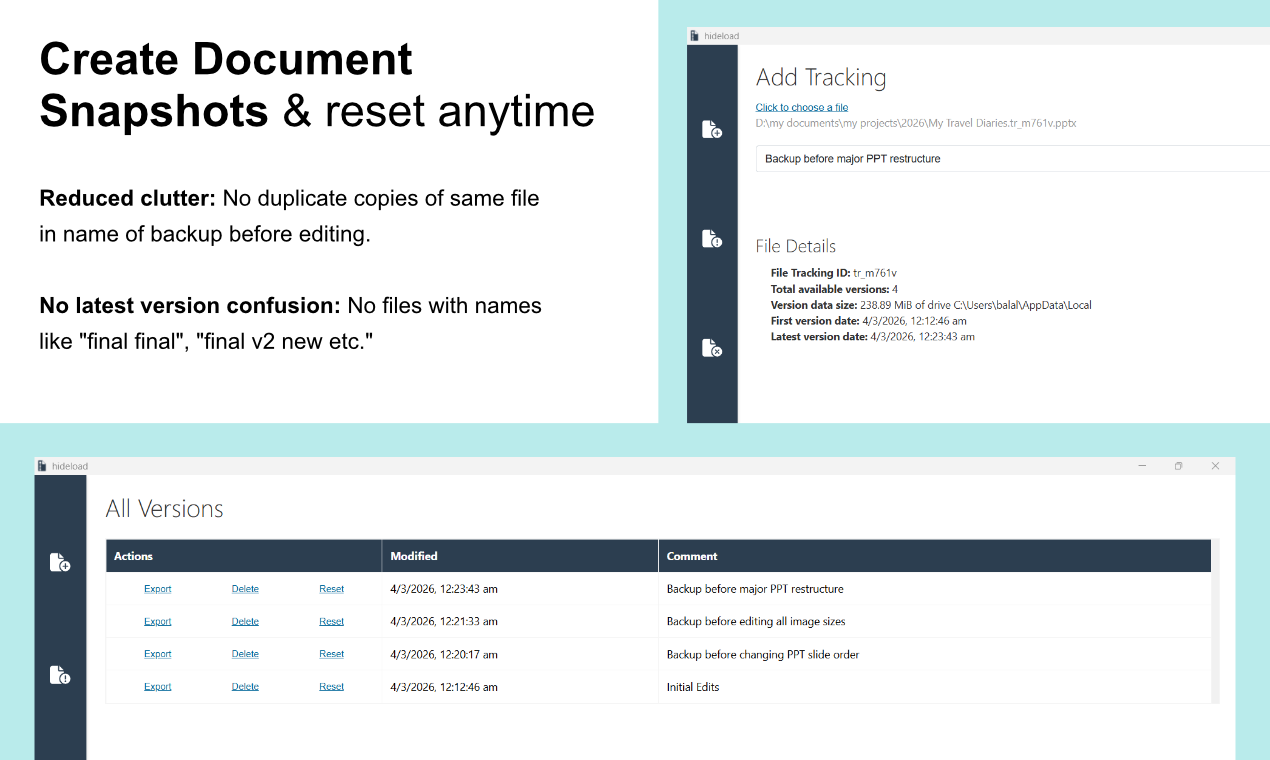
Task: Click file-remove X icon in Add Tracking sidebar
Action: 712,348
